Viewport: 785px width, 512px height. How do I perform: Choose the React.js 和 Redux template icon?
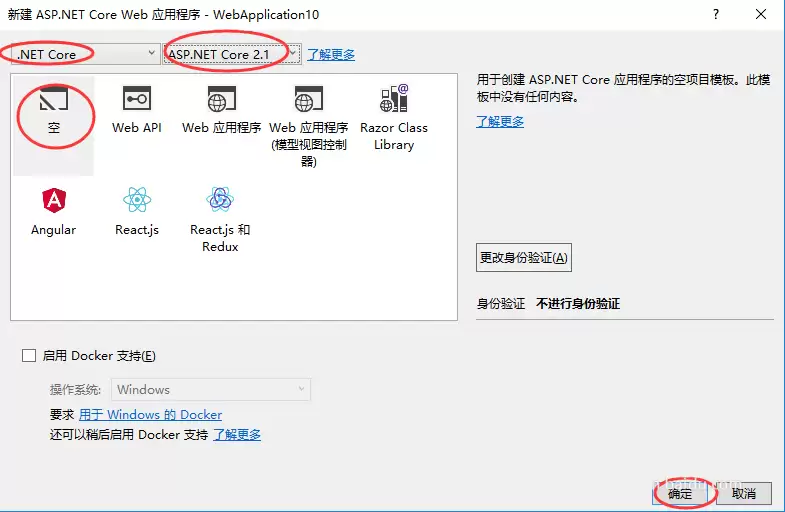click(220, 199)
